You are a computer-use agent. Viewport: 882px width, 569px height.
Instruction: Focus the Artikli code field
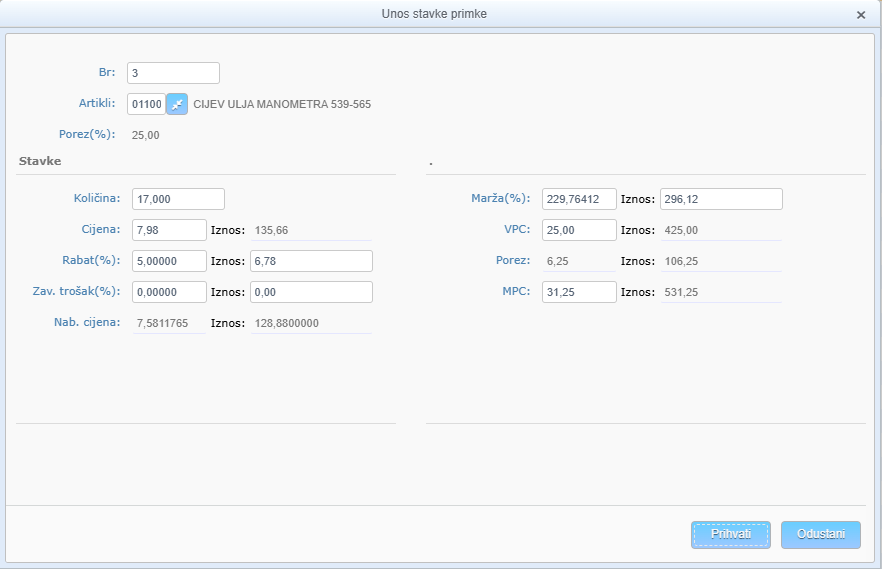pos(146,104)
